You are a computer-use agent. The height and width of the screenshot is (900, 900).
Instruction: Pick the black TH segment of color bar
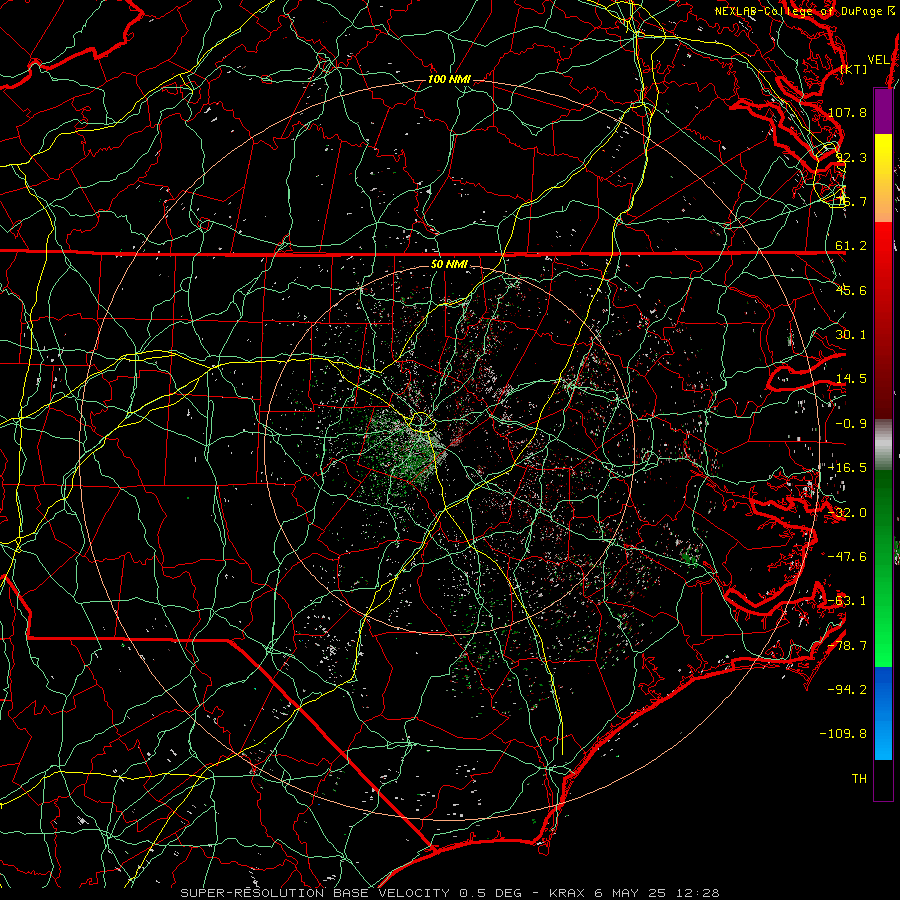click(x=883, y=779)
